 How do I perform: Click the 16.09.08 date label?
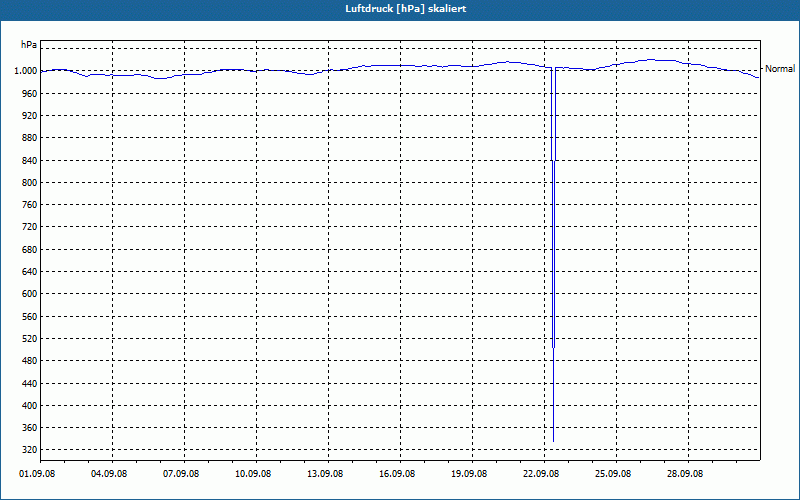coord(397,474)
